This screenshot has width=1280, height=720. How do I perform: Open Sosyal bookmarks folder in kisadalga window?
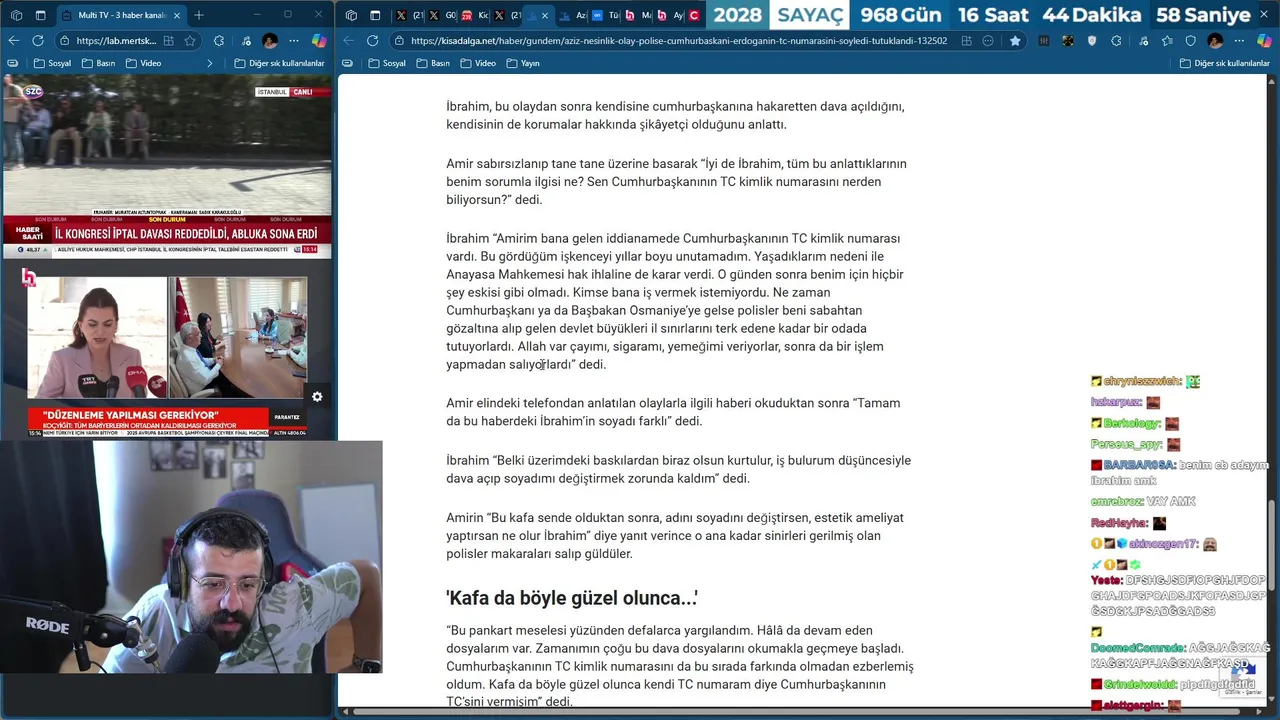[x=387, y=63]
